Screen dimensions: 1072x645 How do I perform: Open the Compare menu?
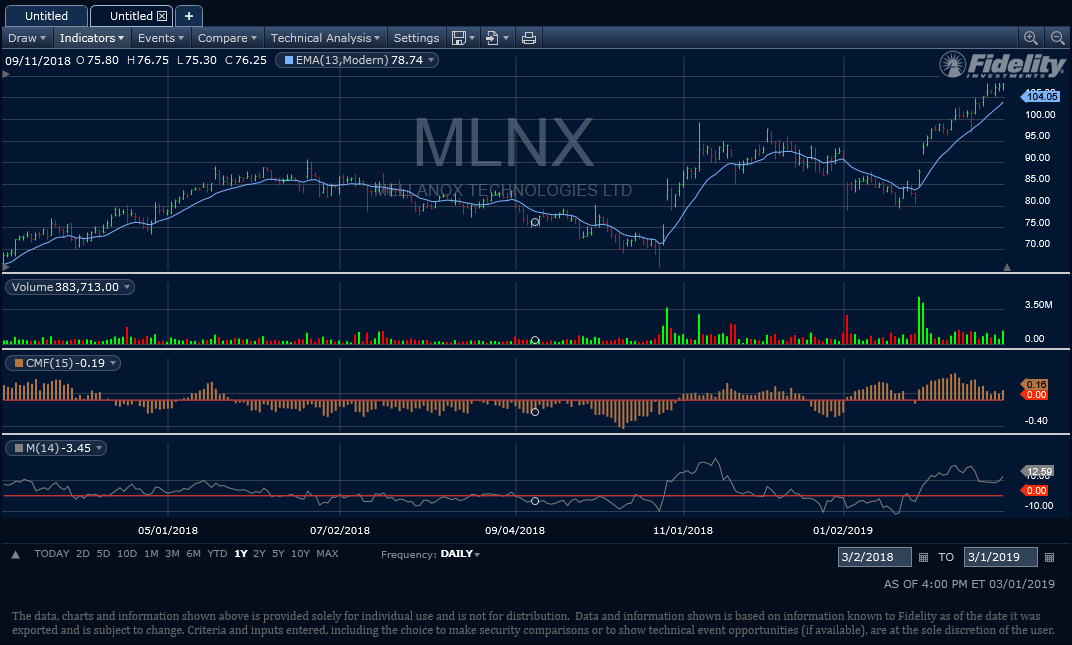227,38
